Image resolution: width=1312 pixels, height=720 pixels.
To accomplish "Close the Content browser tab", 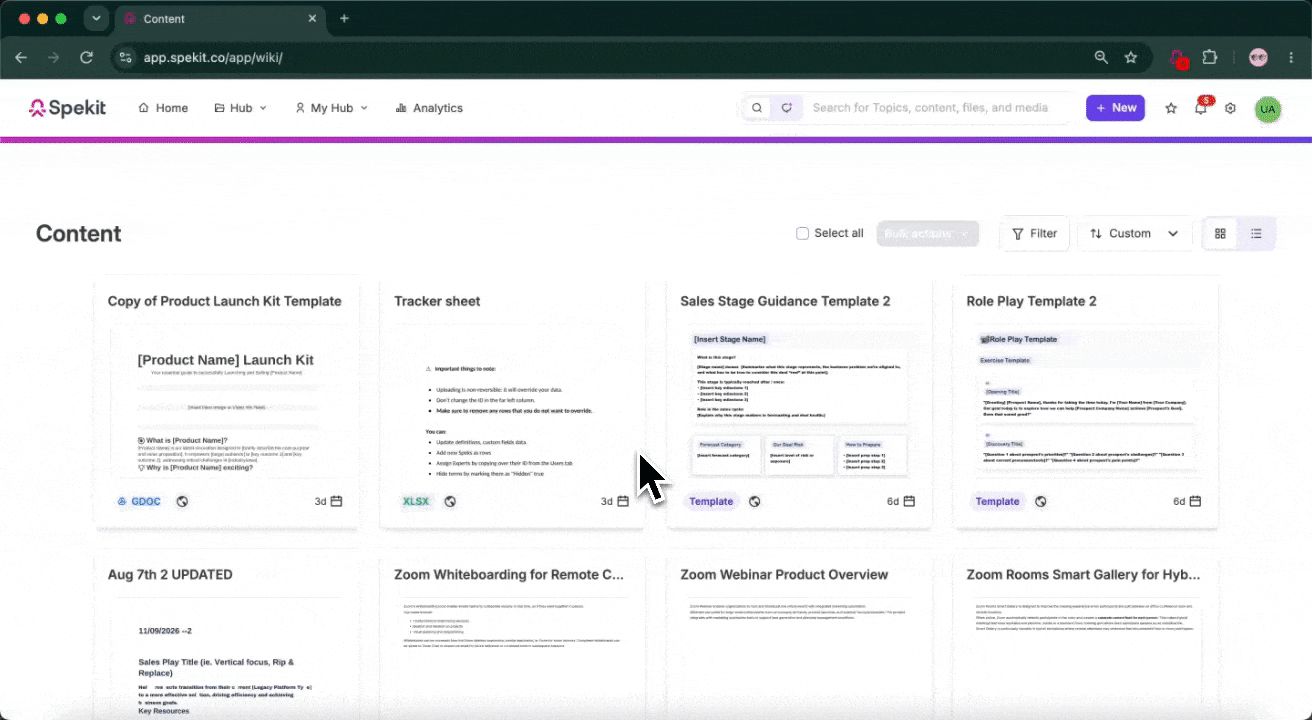I will pyautogui.click(x=313, y=19).
